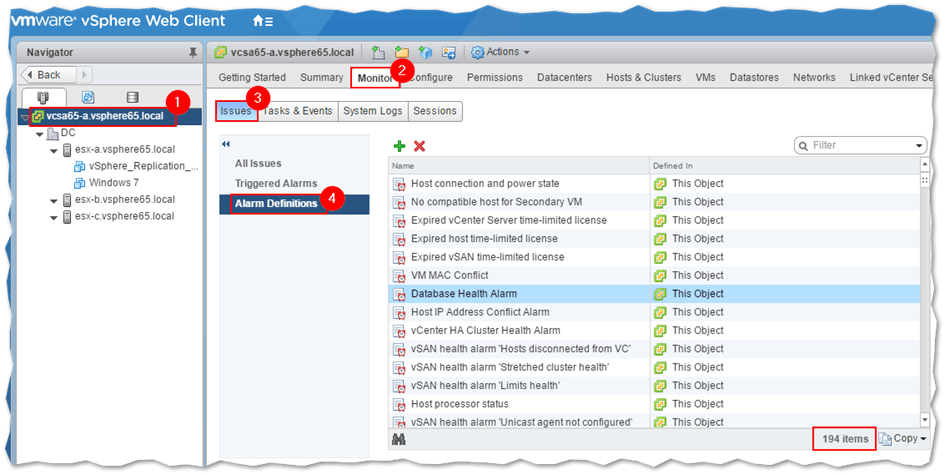Click the forward arrow beside Back

(x=84, y=75)
